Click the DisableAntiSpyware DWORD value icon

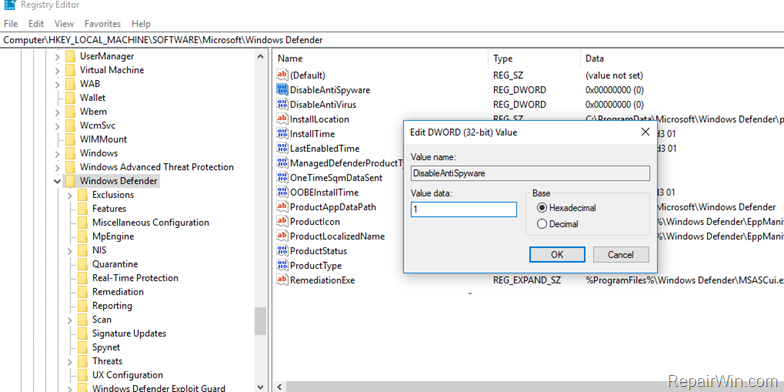282,90
